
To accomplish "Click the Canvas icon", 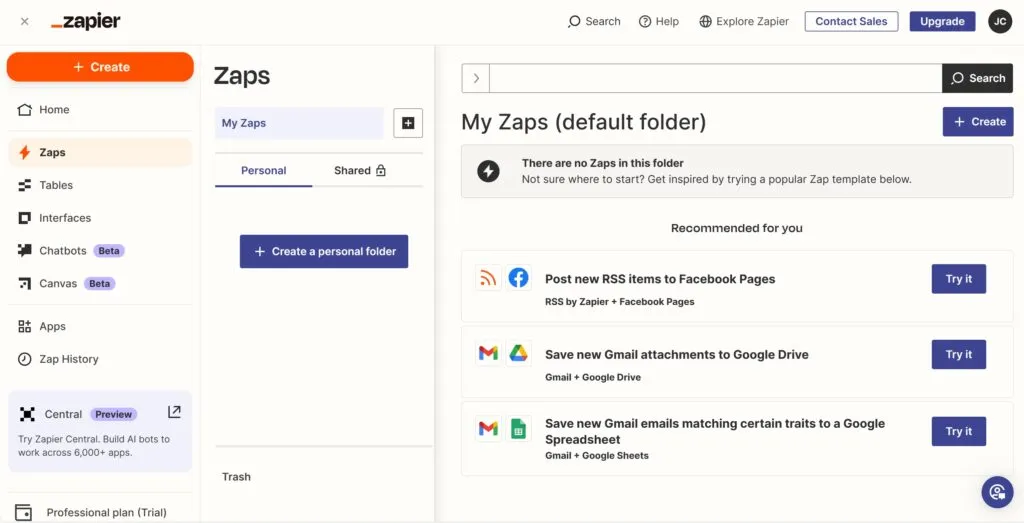I will pos(25,283).
